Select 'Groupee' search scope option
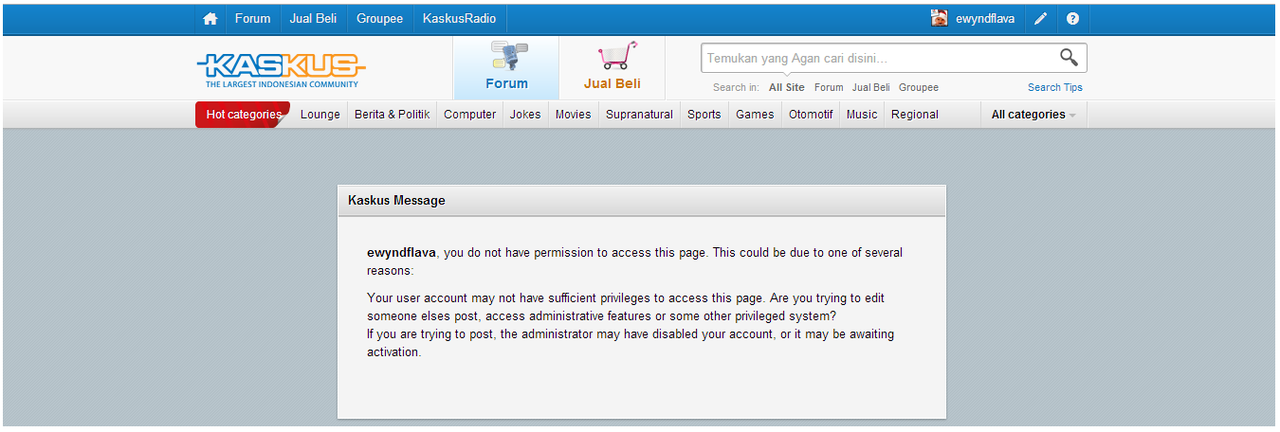The width and height of the screenshot is (1280, 432). (x=919, y=88)
